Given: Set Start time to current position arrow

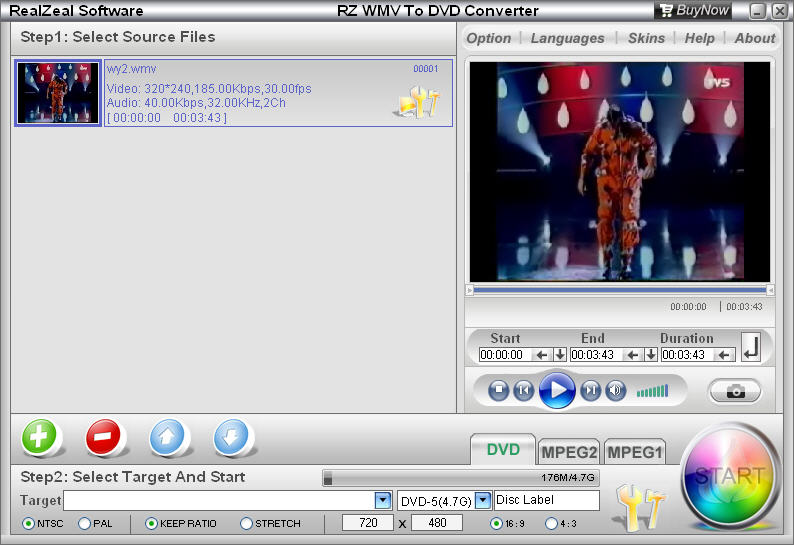Looking at the screenshot, I should click(x=542, y=355).
